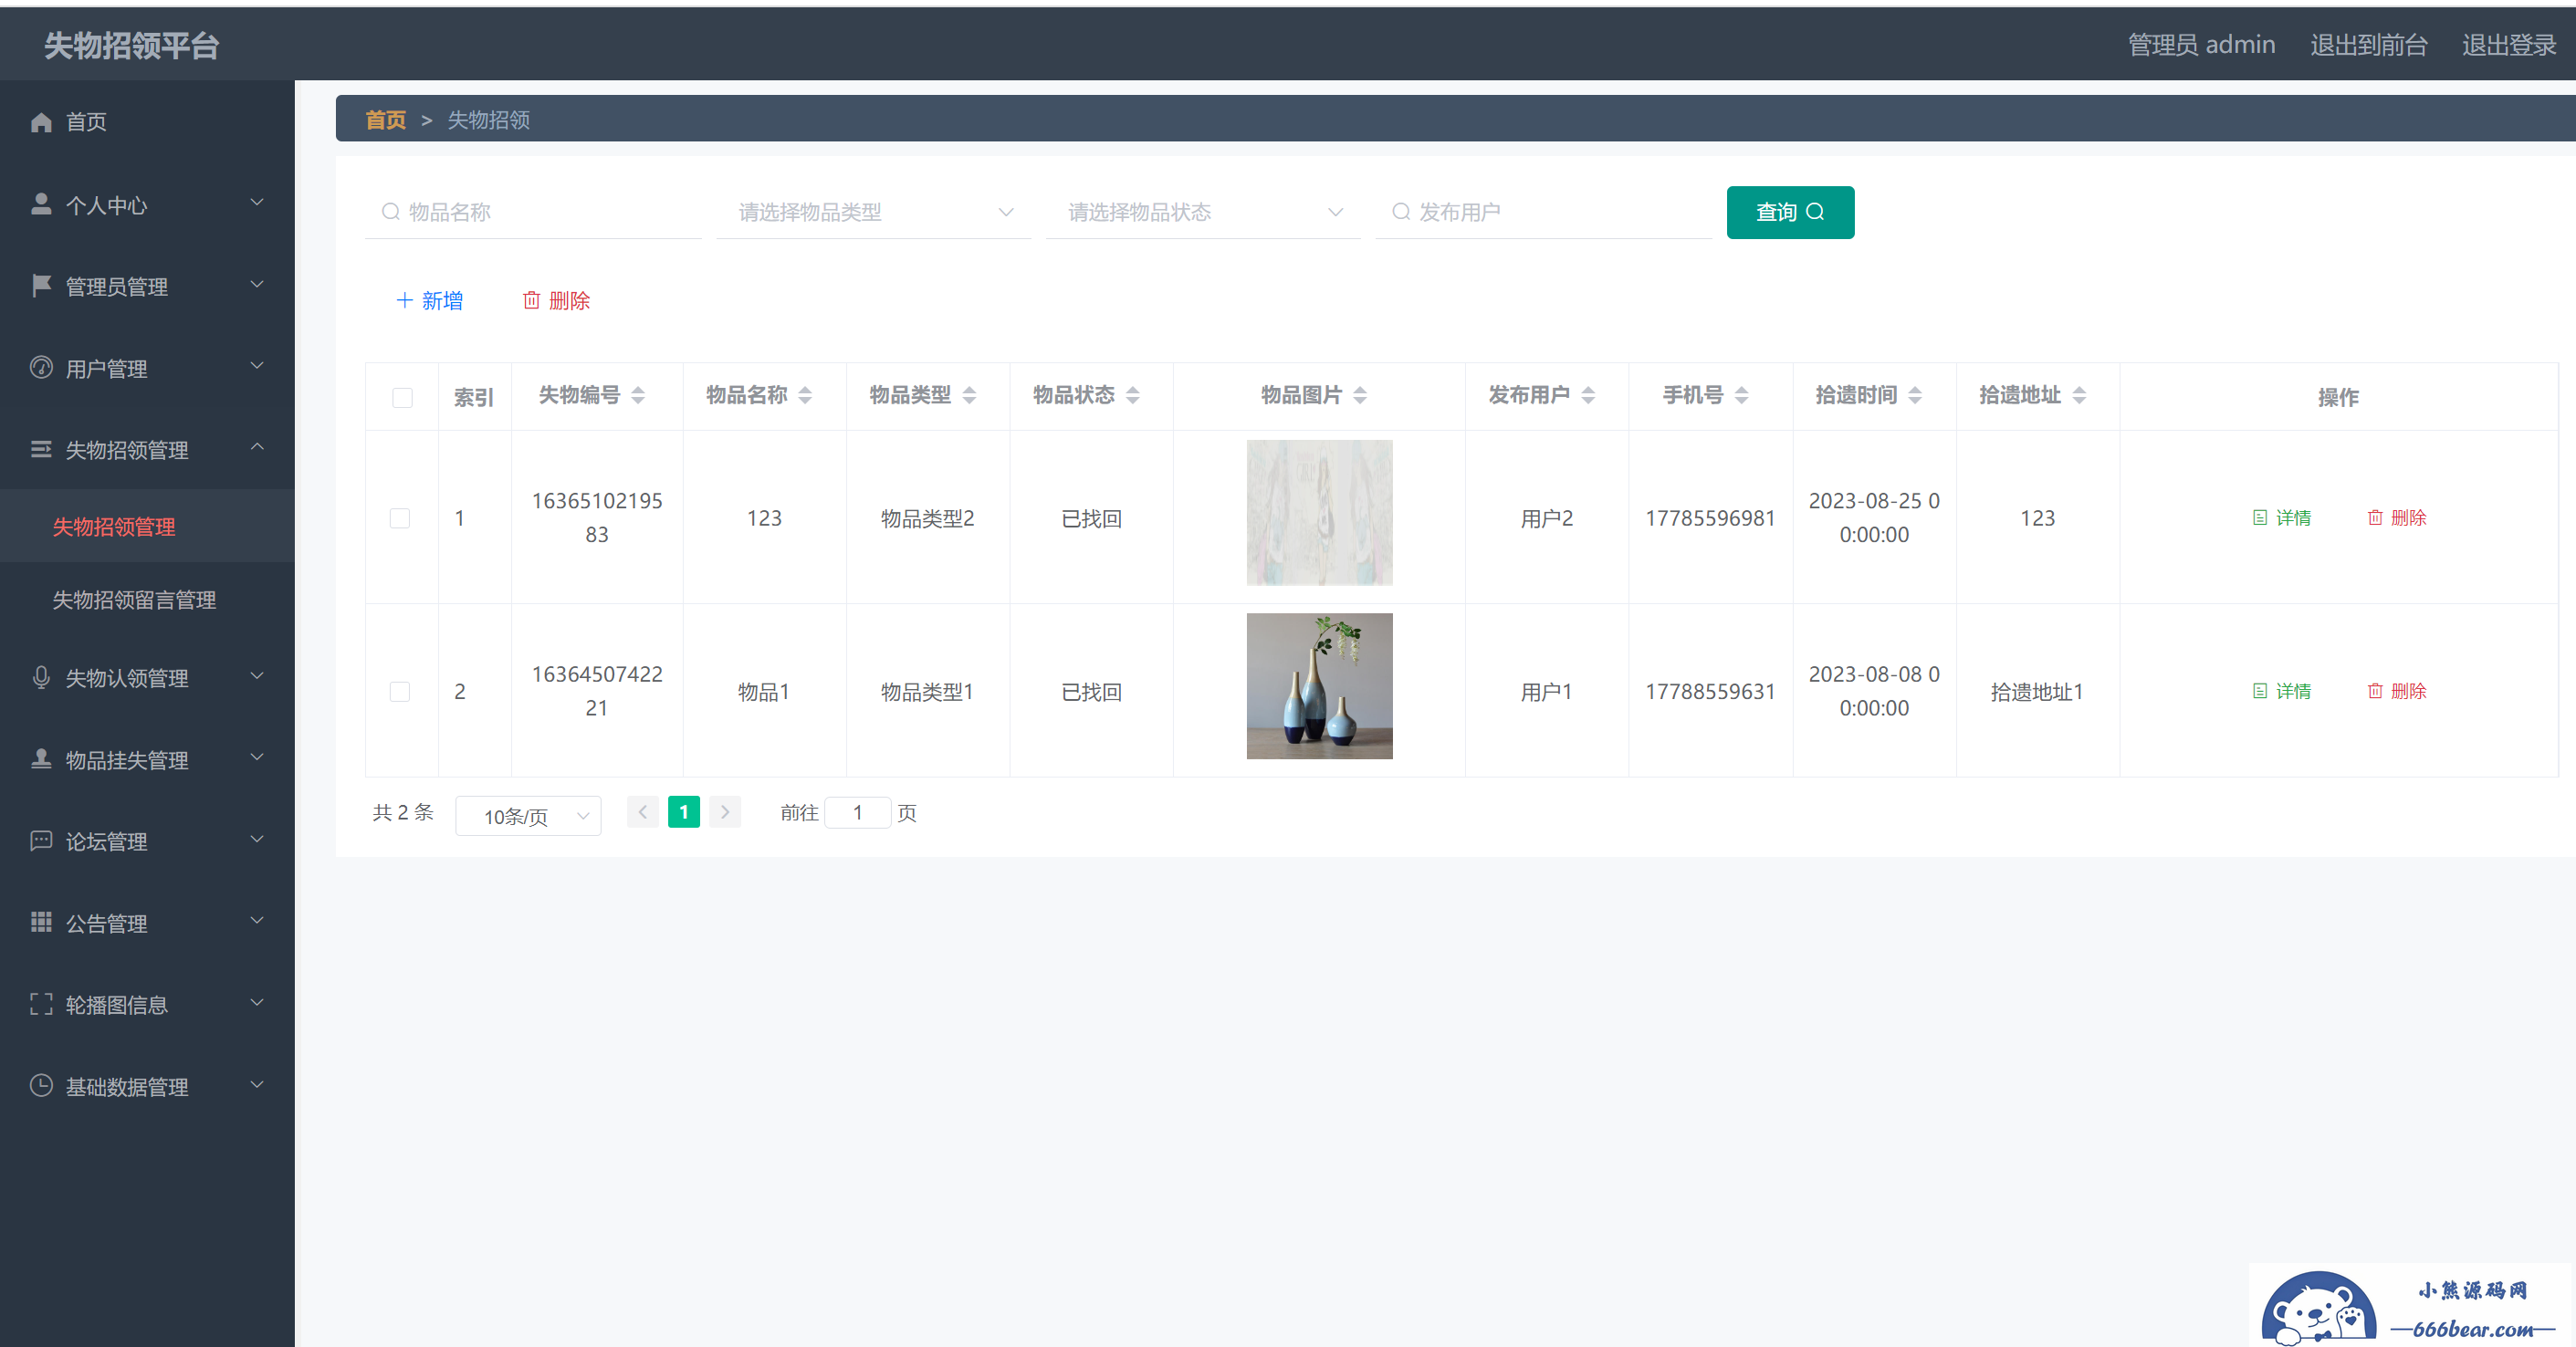Click the 退出登录 link

(2508, 45)
